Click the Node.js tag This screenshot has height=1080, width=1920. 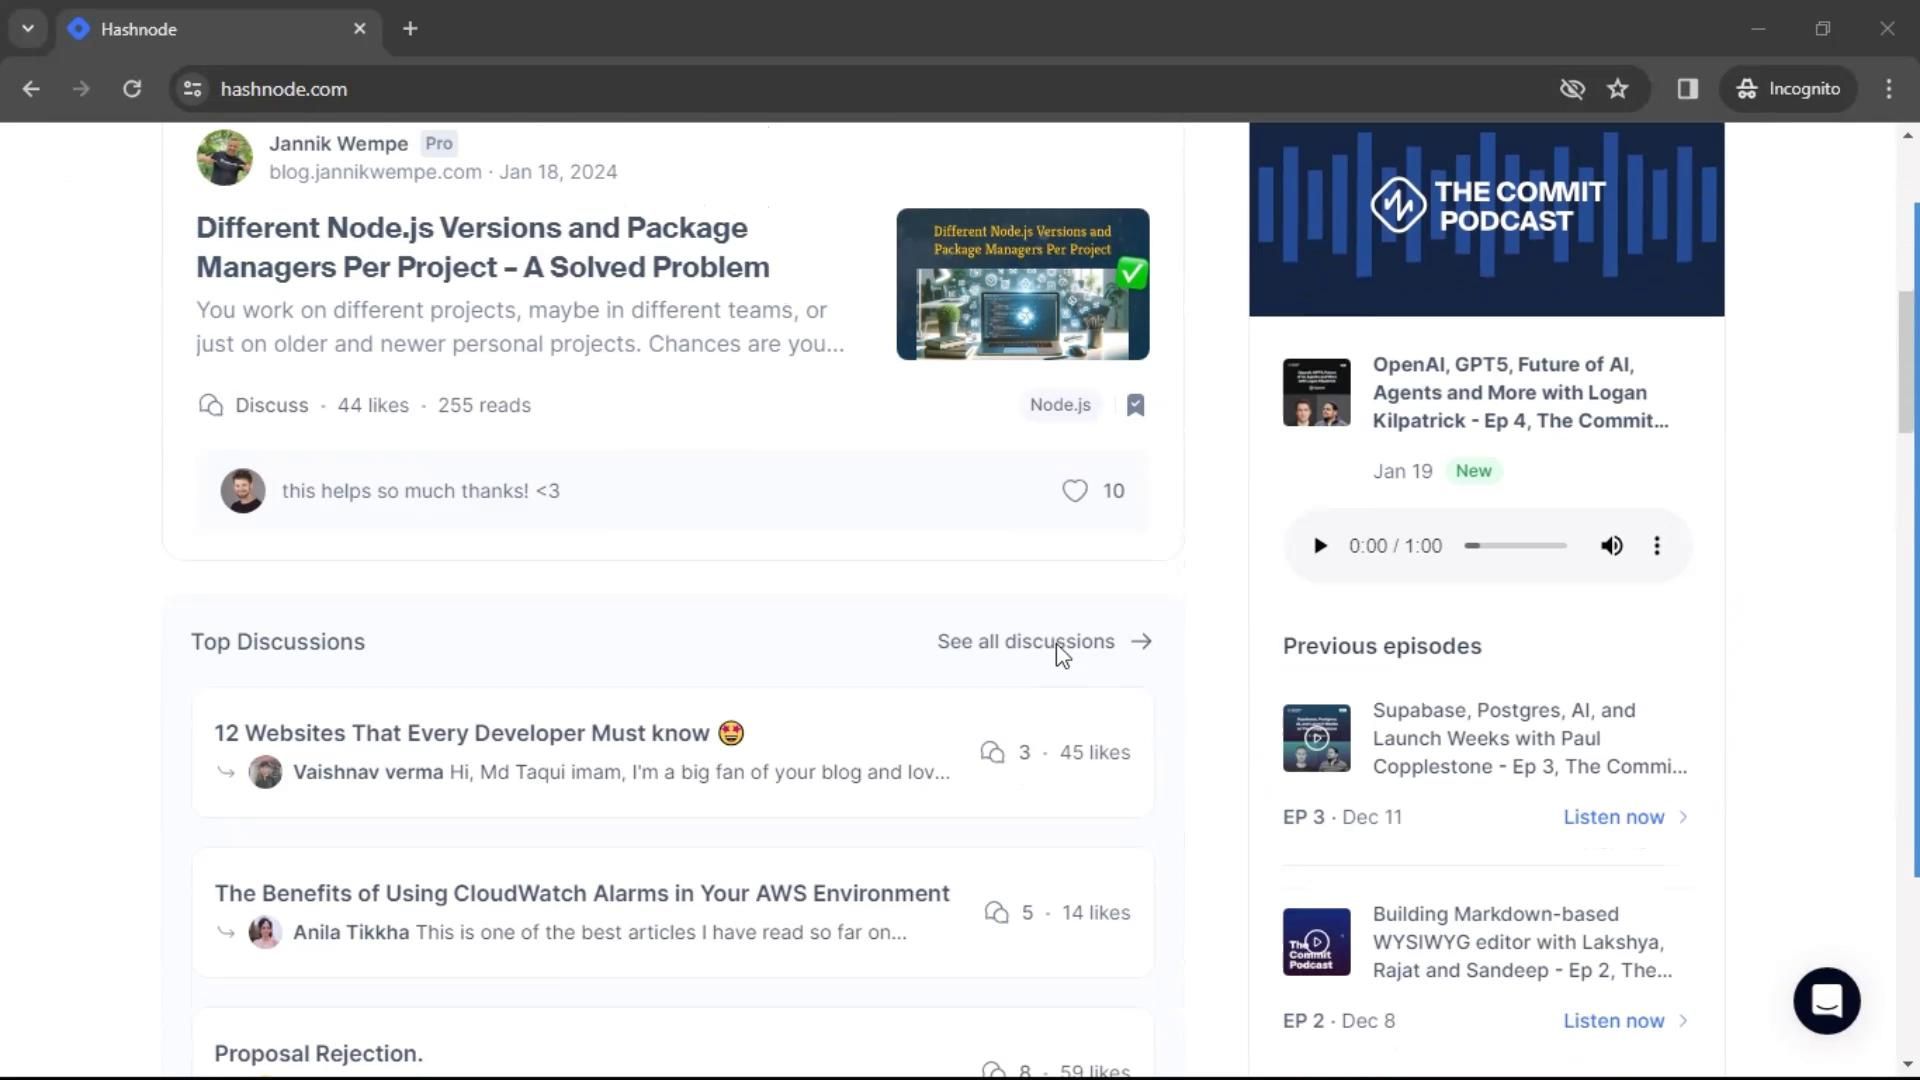tap(1060, 405)
